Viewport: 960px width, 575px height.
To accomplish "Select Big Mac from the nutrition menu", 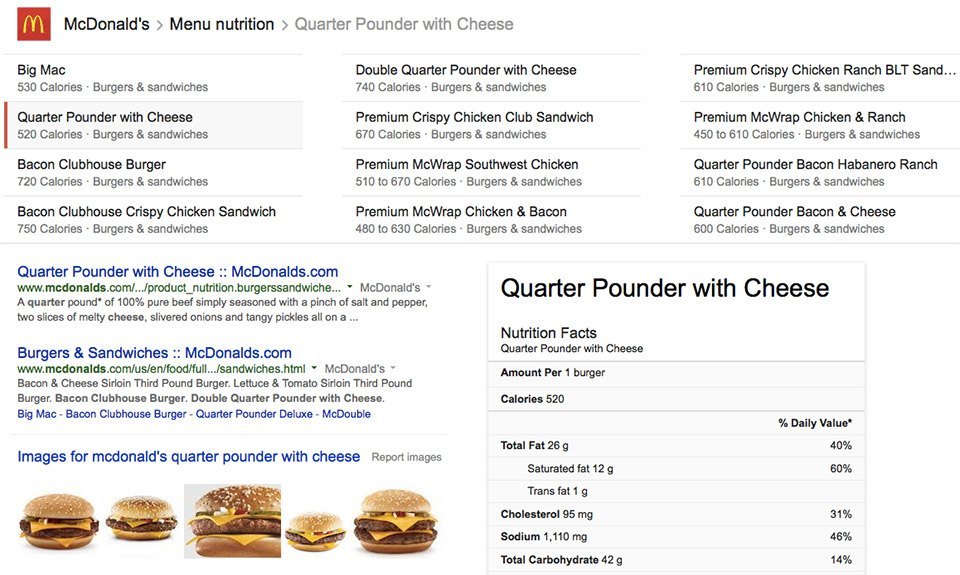I will click(x=41, y=70).
